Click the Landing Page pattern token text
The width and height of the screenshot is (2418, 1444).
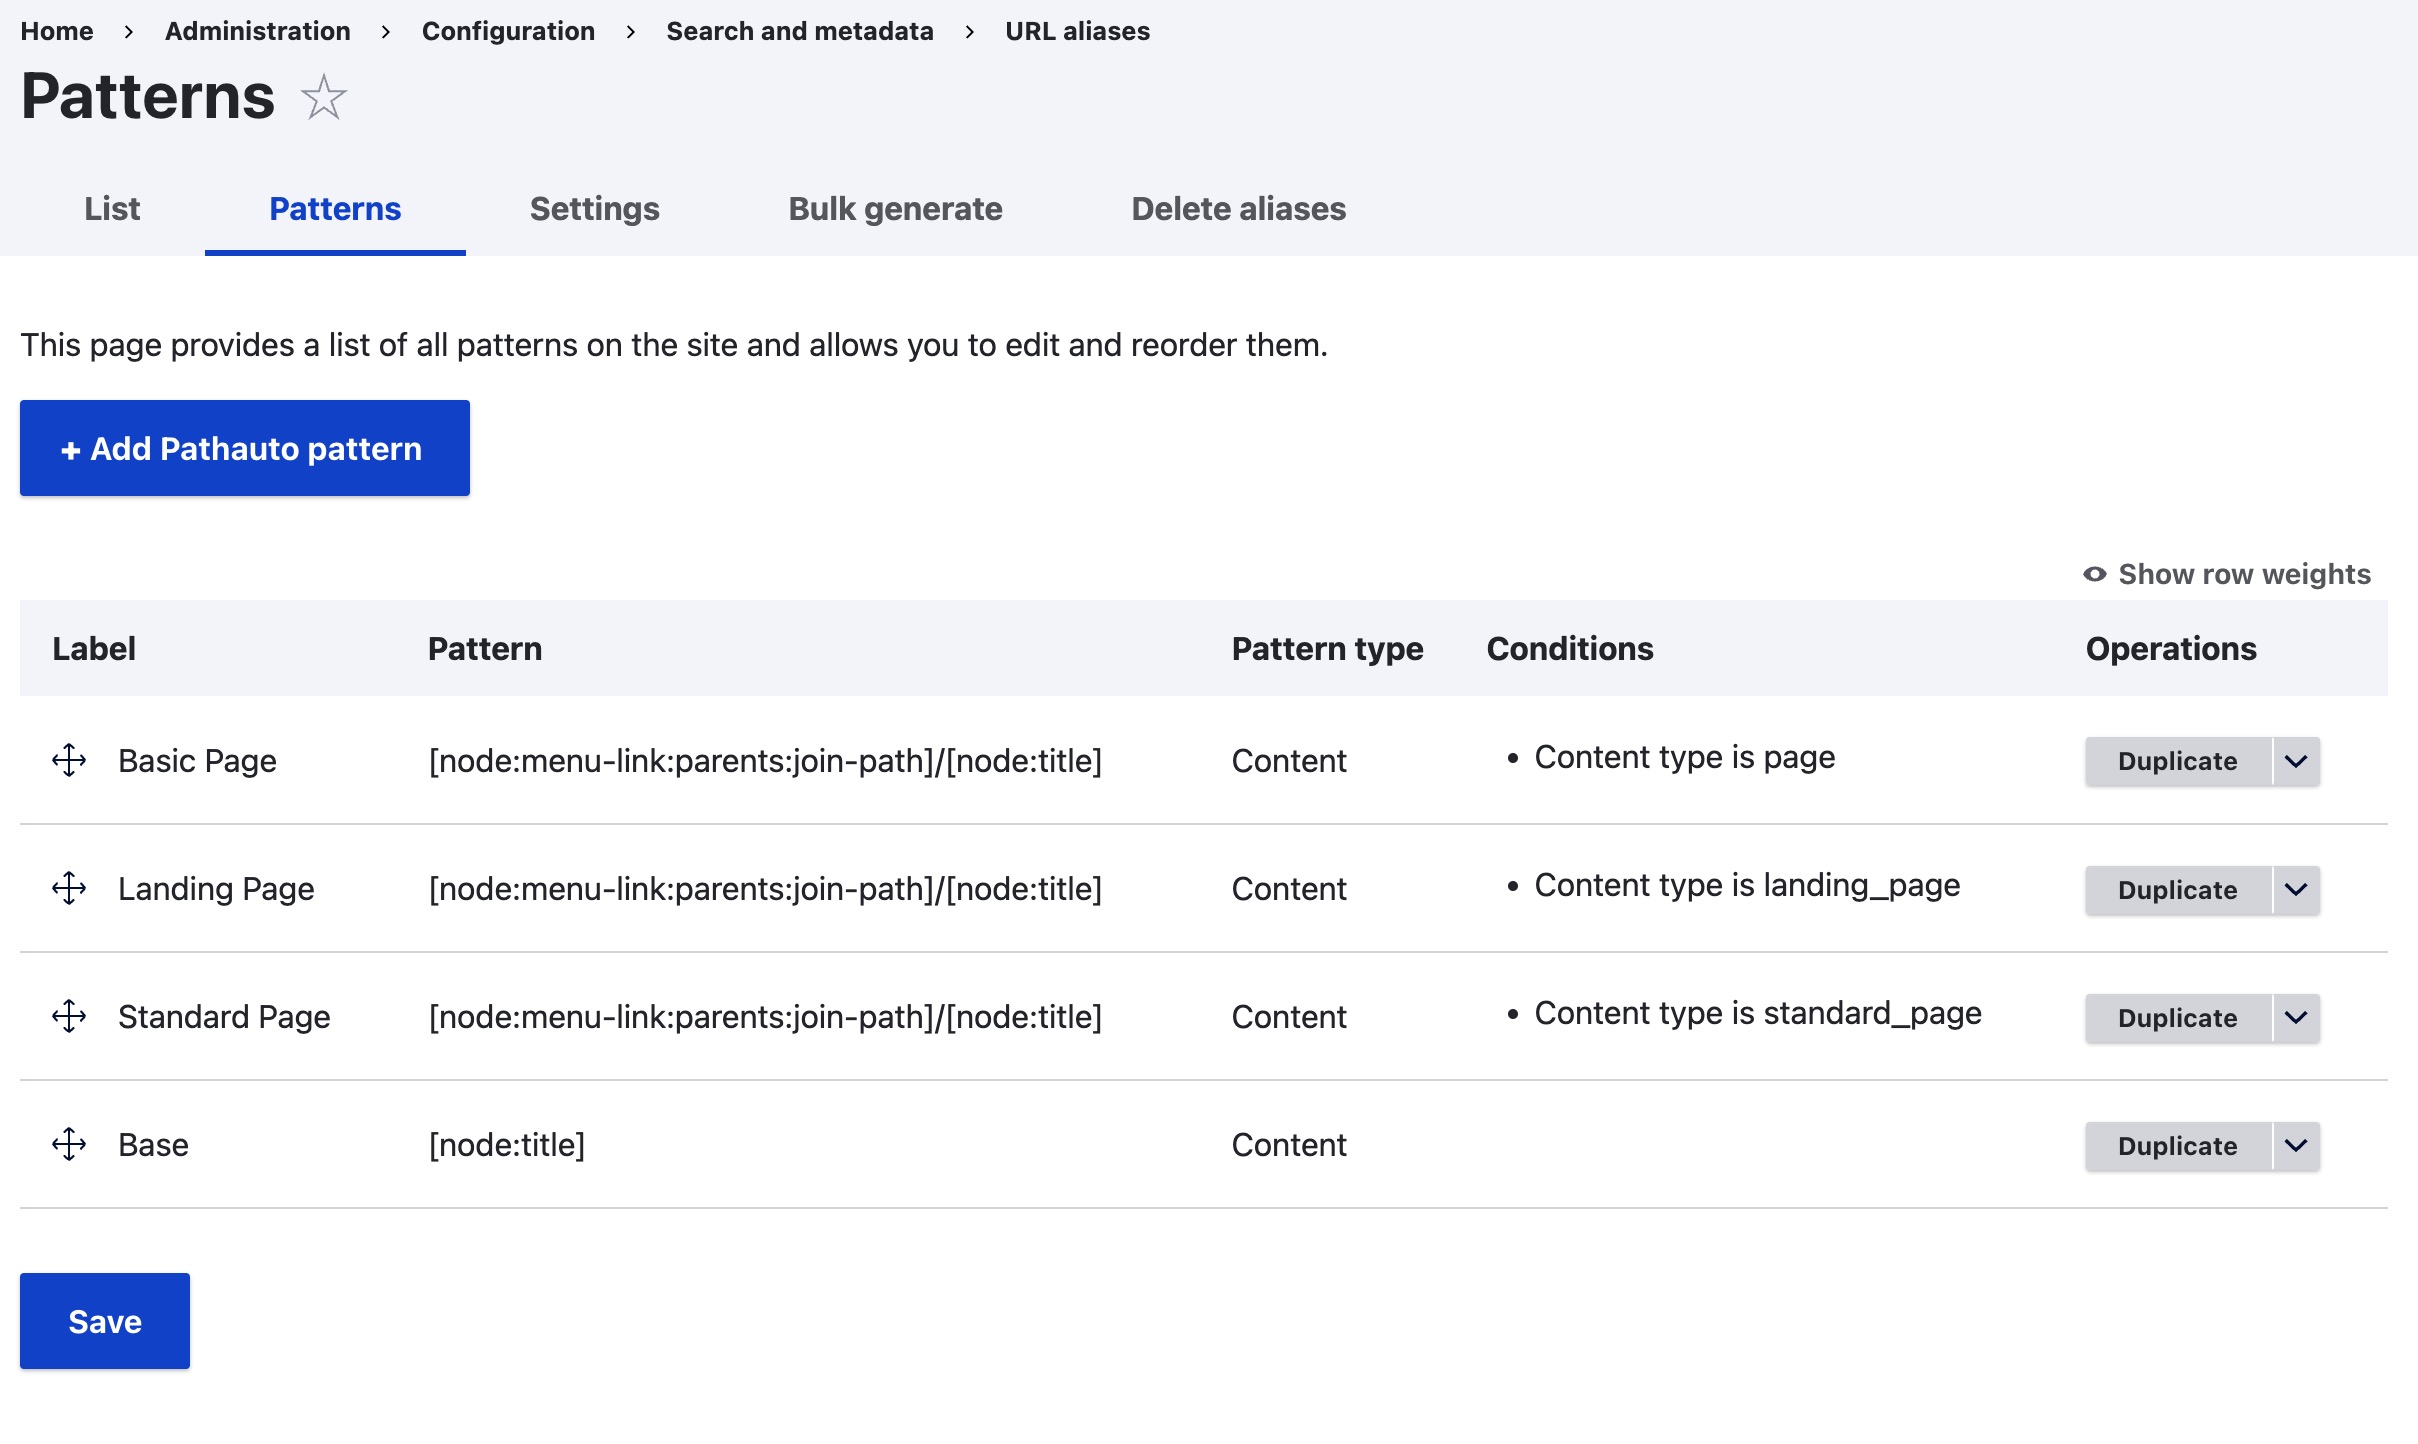[x=765, y=888]
